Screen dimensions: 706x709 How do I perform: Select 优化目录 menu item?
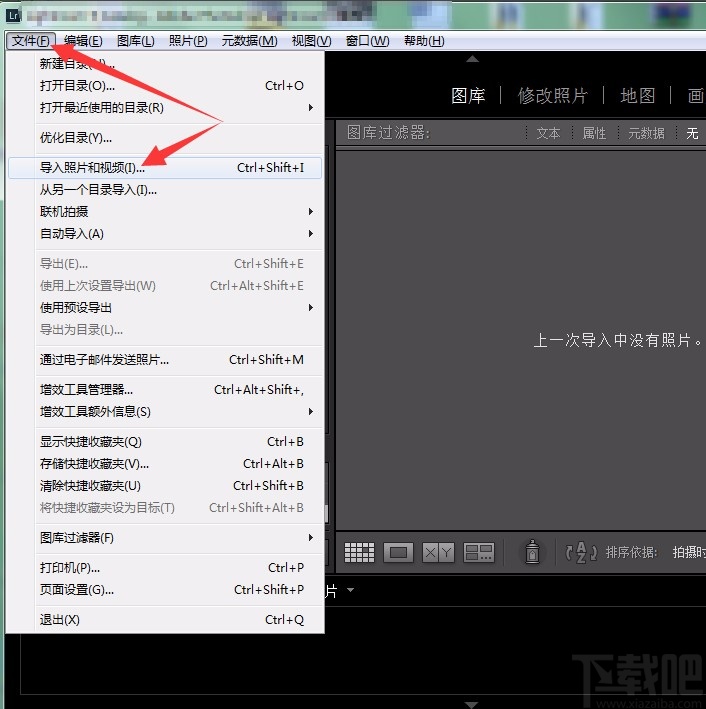[166, 138]
